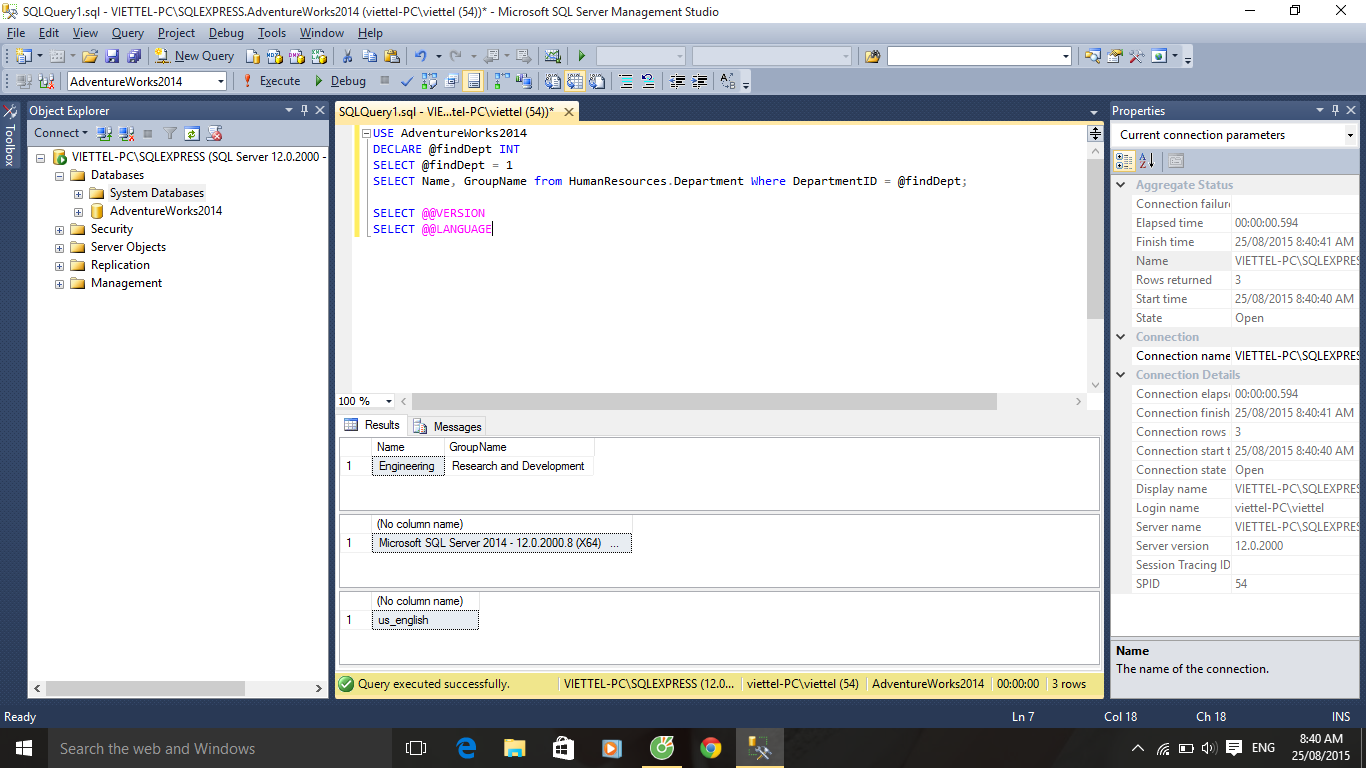Click the Properties Window toolbar icon
This screenshot has width=1366, height=768.
(x=1114, y=56)
